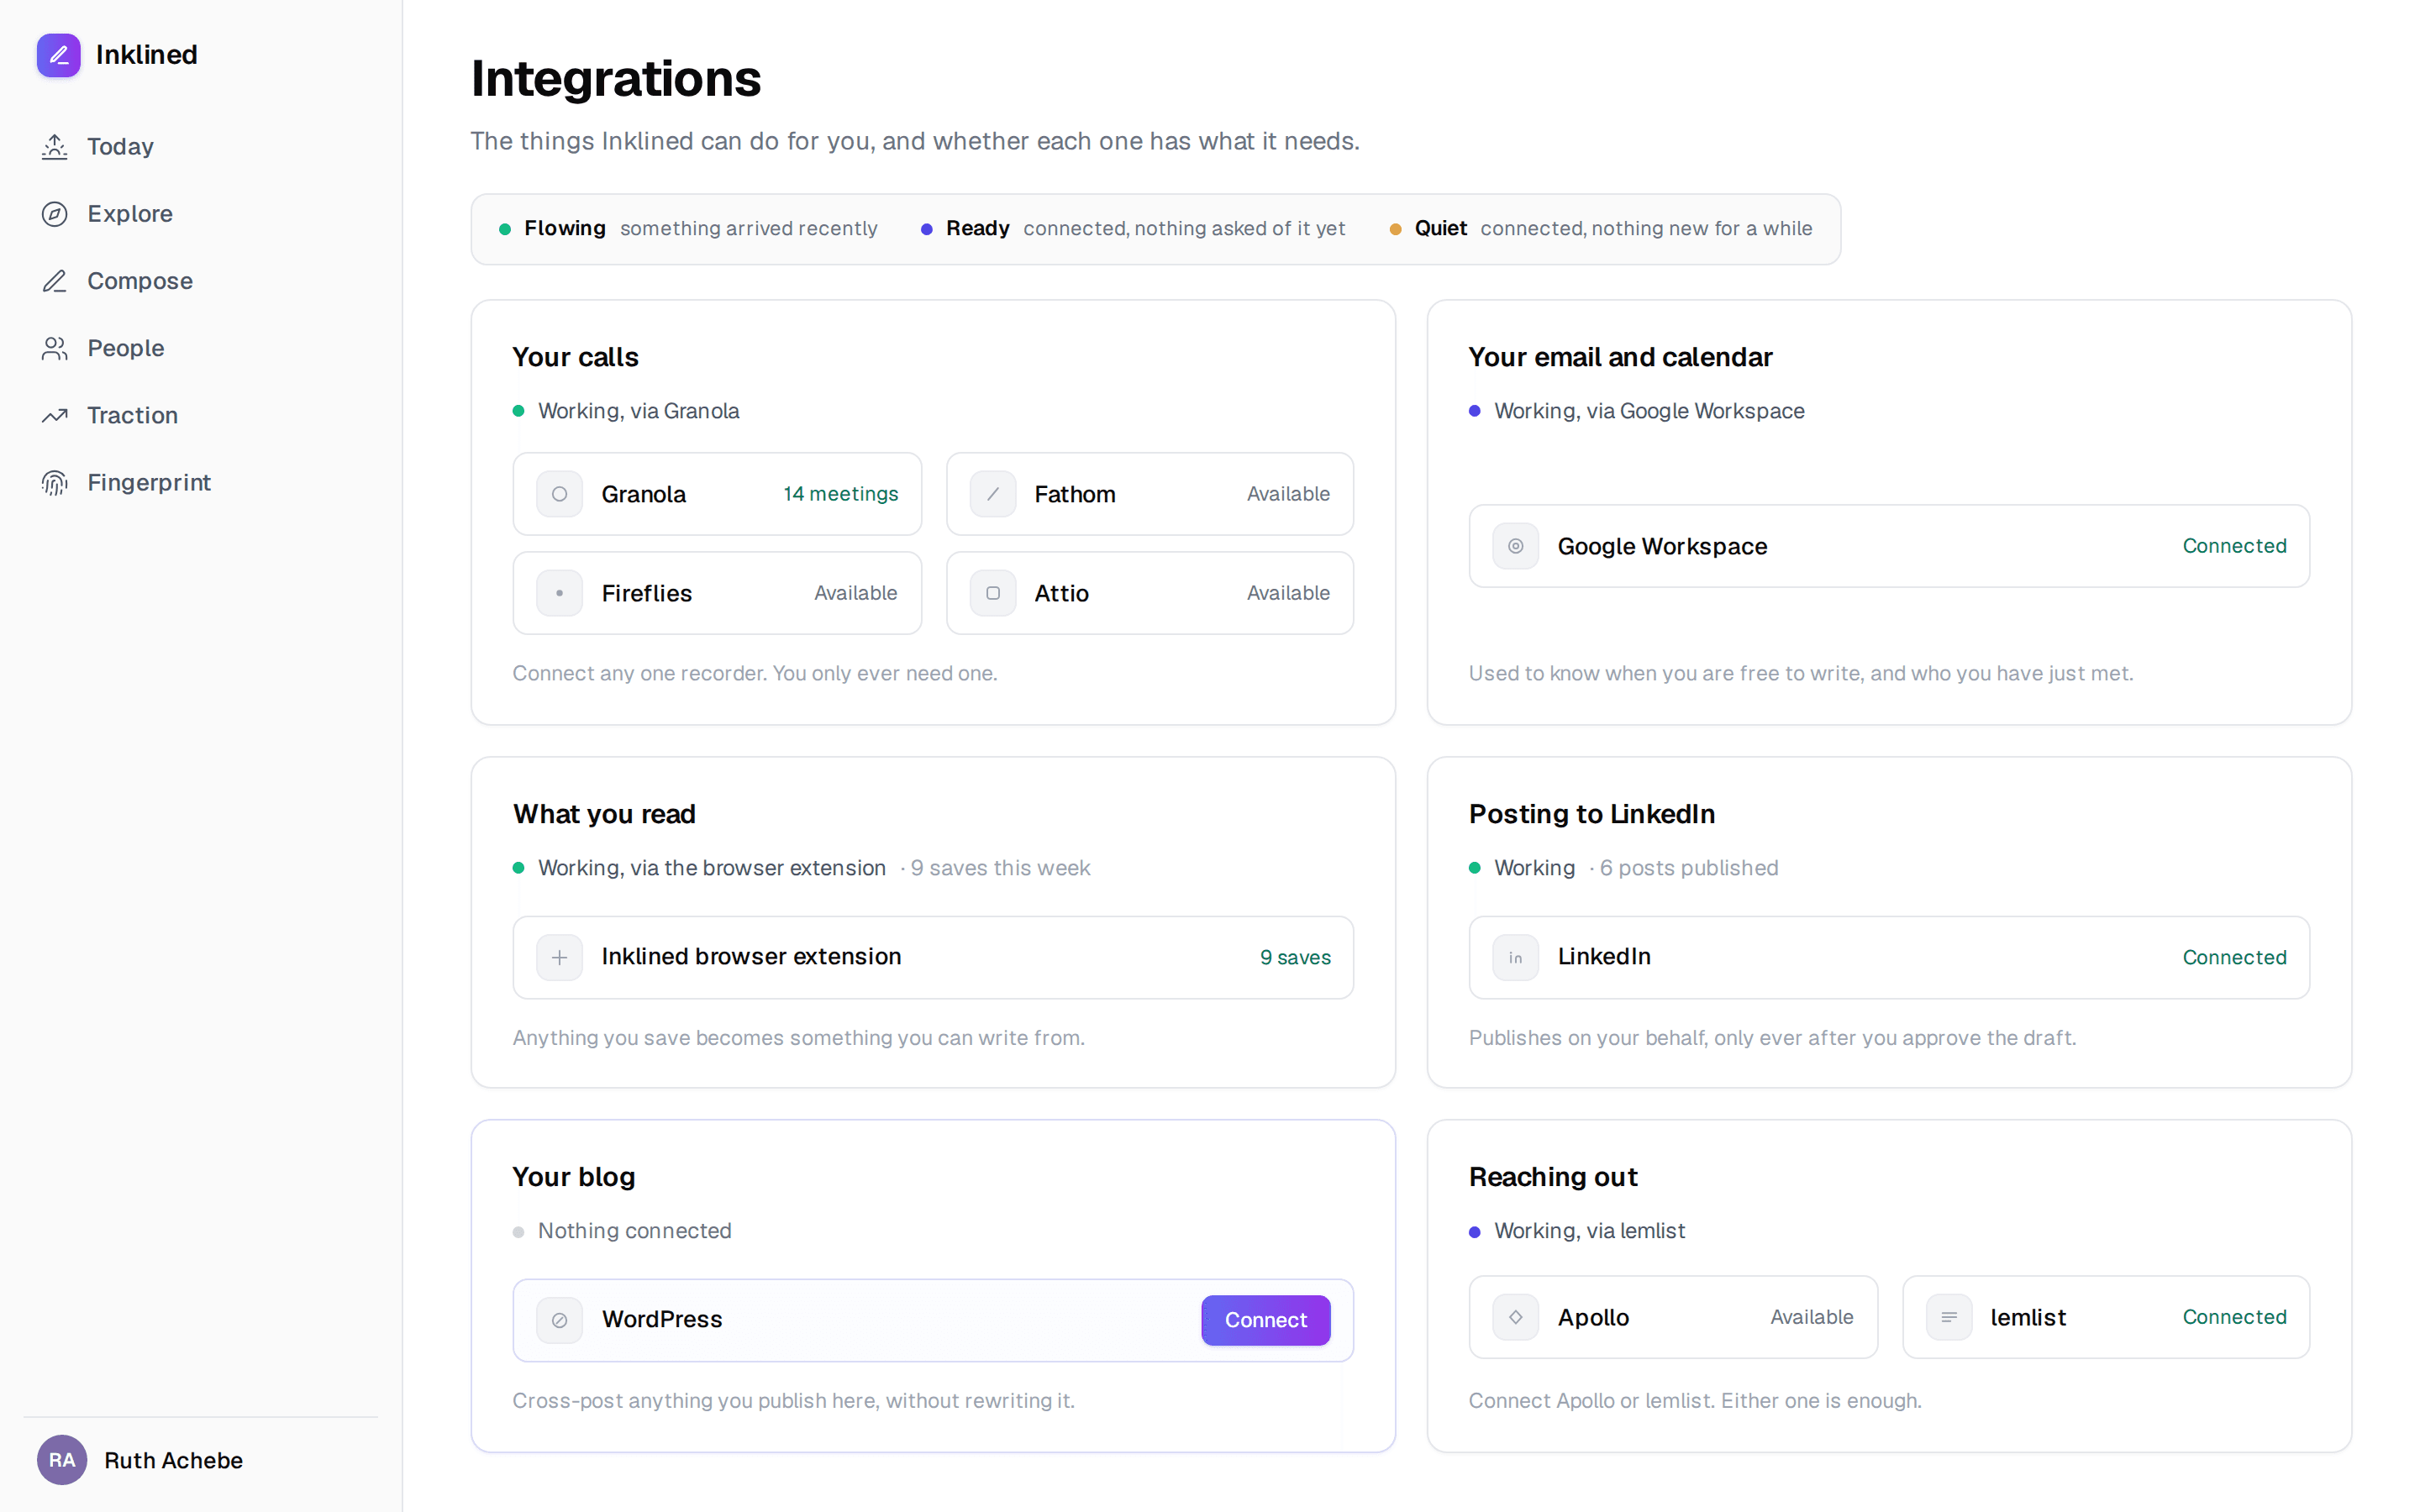The image size is (2420, 1512).
Task: Open the Today page
Action: pyautogui.click(x=201, y=147)
